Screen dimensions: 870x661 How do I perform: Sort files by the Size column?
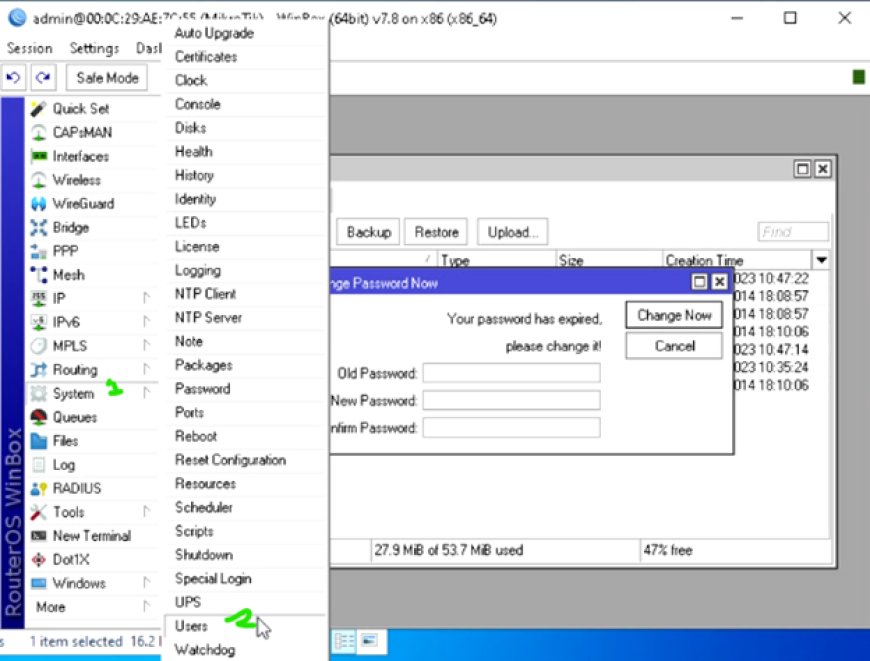coord(609,260)
